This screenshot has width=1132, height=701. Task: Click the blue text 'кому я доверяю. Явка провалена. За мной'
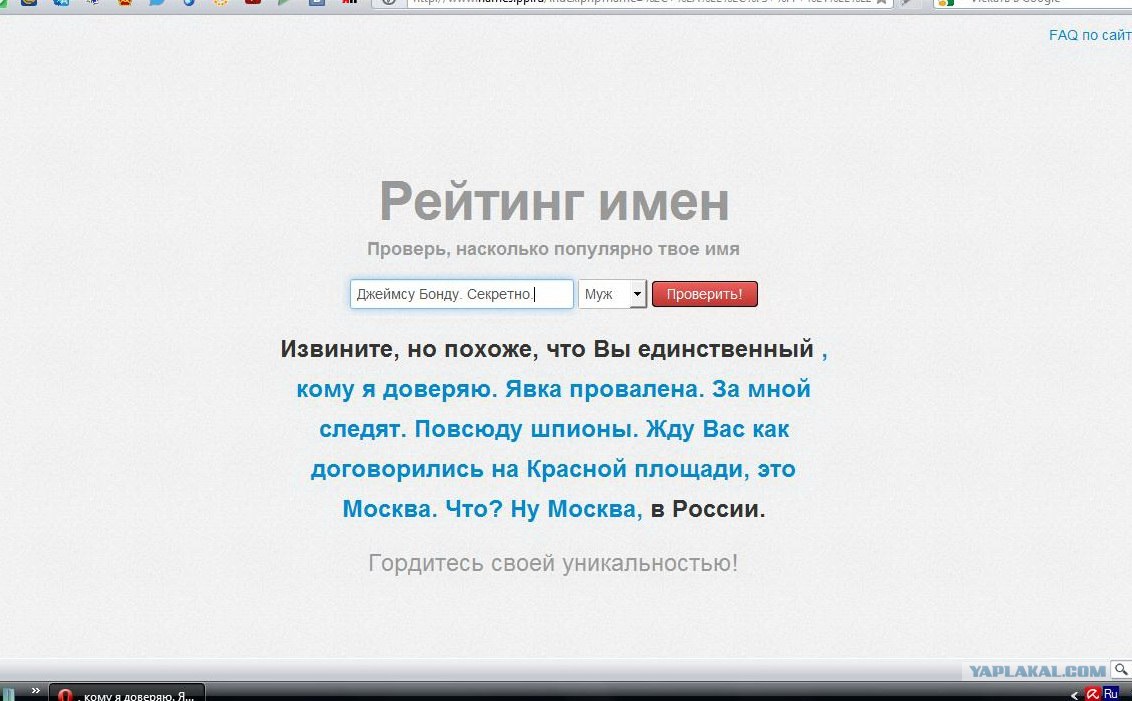tap(554, 389)
